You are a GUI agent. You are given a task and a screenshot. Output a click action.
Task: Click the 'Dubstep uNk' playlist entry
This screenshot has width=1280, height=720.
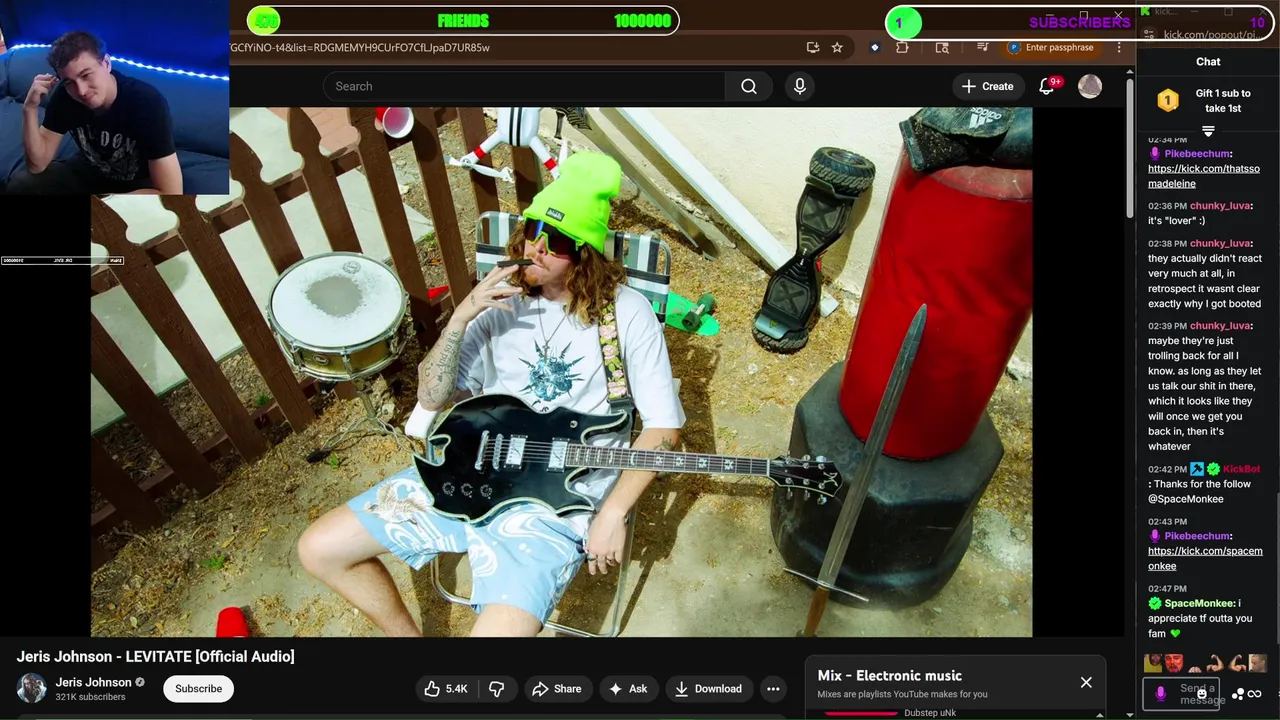coord(930,713)
